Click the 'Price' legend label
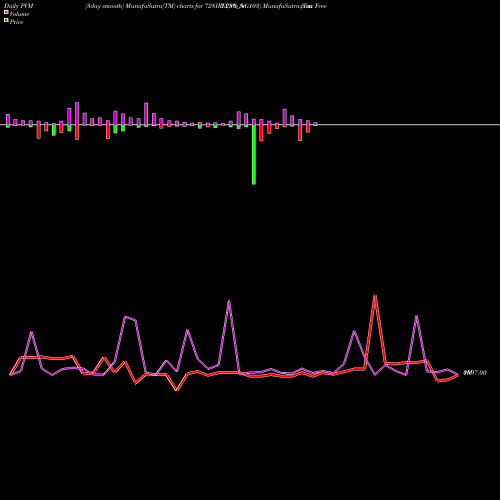Viewport: 500px width, 500px height. 16,22
